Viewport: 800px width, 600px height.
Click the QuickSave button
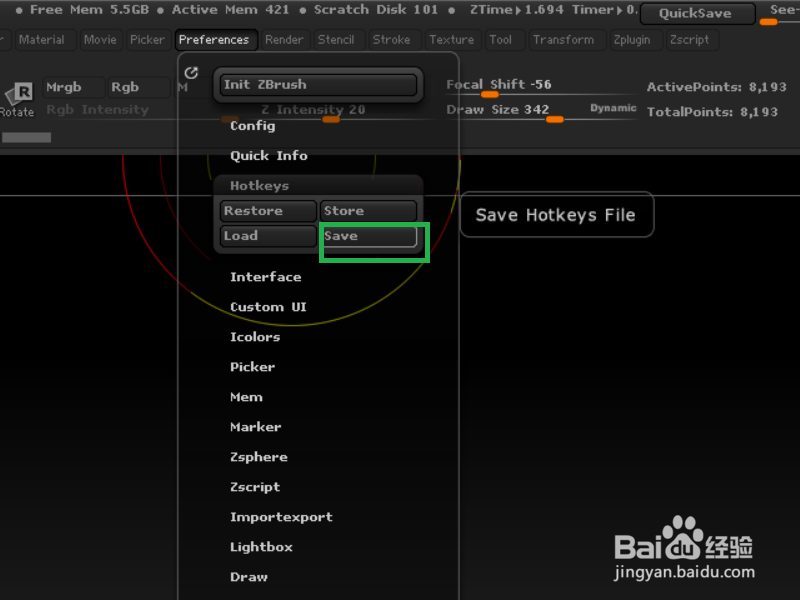(x=697, y=14)
